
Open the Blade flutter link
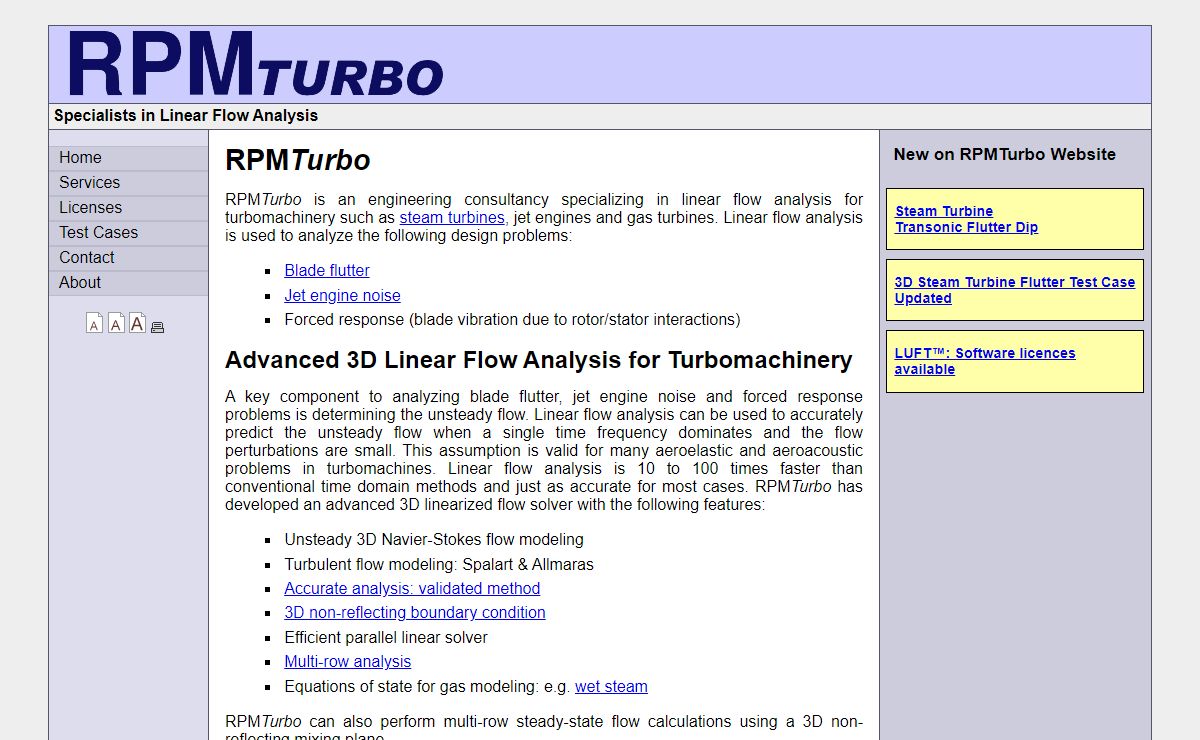tap(327, 271)
